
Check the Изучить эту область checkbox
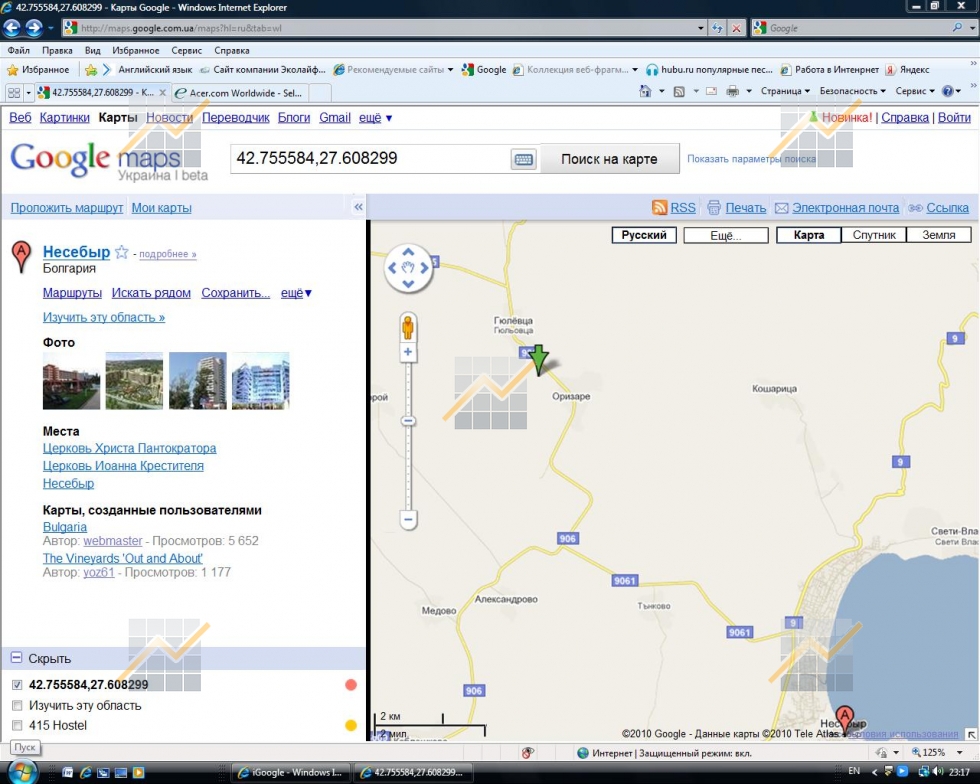tap(17, 706)
